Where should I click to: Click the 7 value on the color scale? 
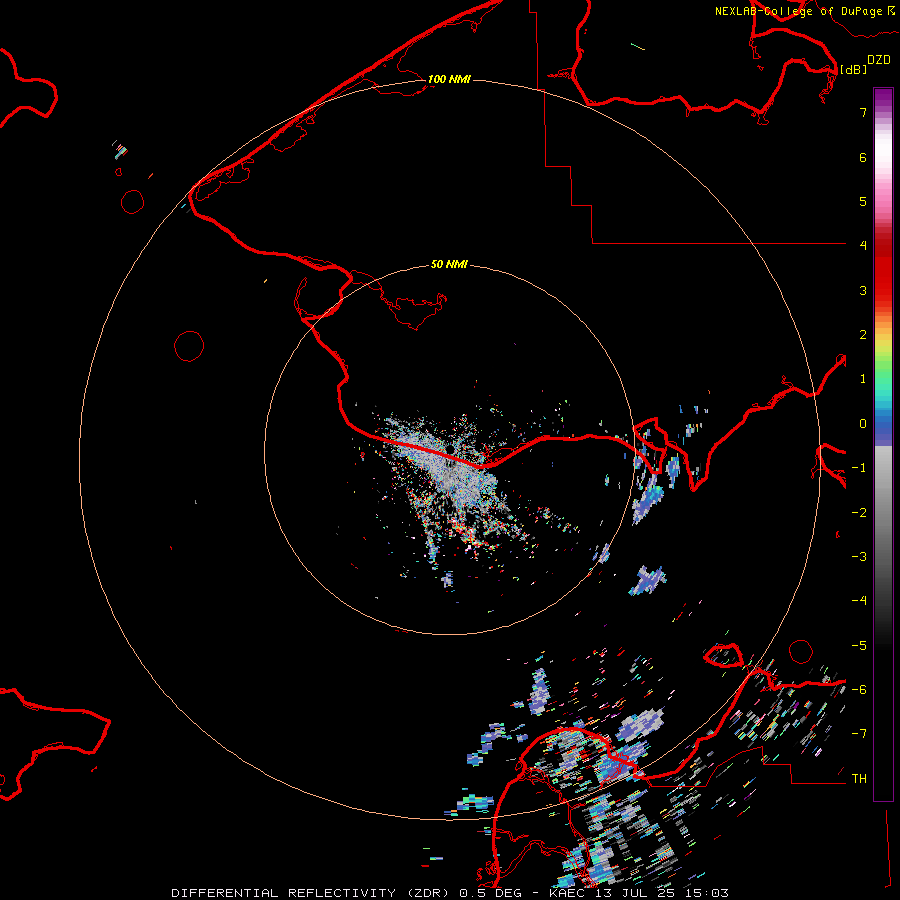click(x=863, y=112)
